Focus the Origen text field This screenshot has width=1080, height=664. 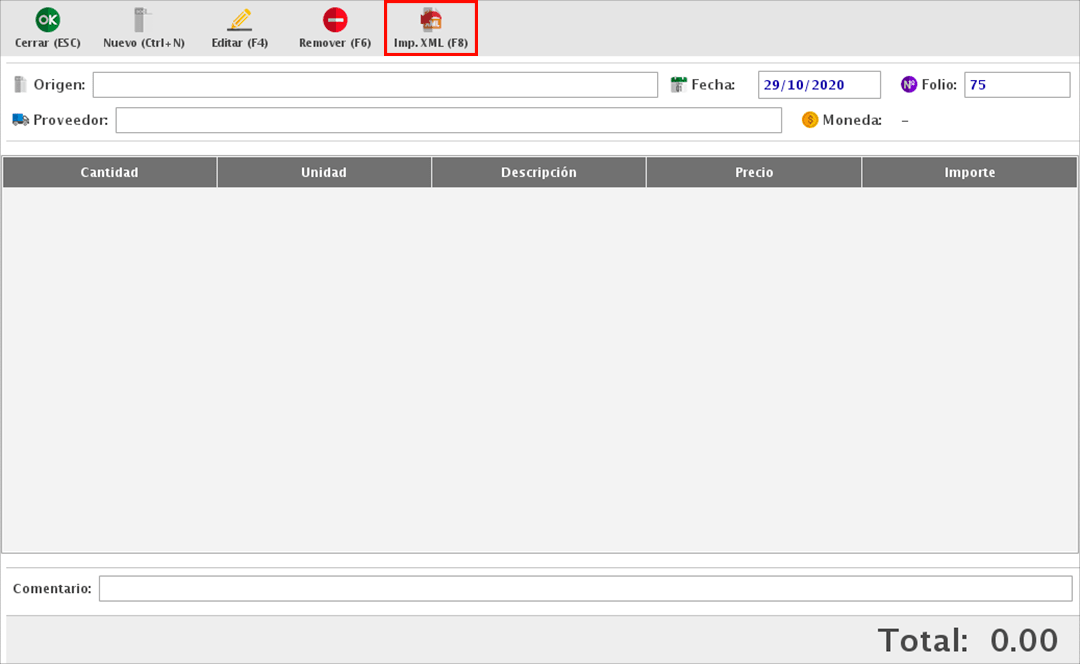pyautogui.click(x=375, y=85)
